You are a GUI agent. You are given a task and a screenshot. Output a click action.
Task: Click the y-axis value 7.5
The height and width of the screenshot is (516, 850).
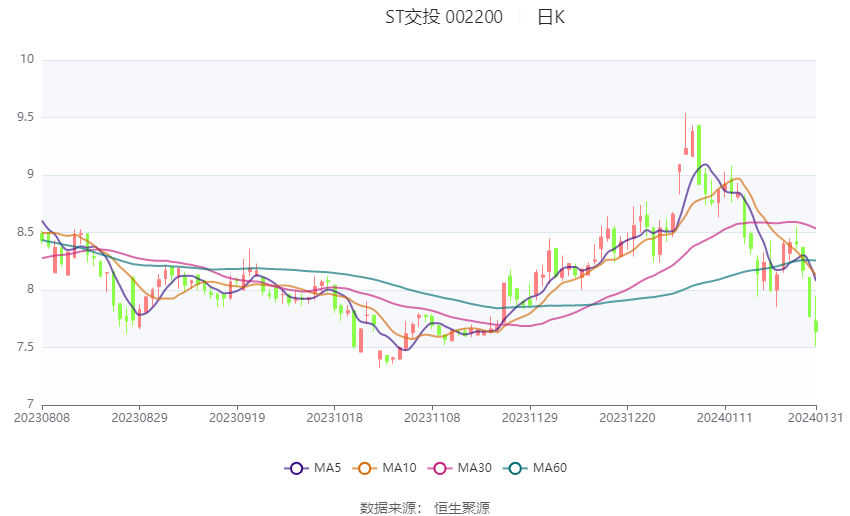click(x=25, y=347)
